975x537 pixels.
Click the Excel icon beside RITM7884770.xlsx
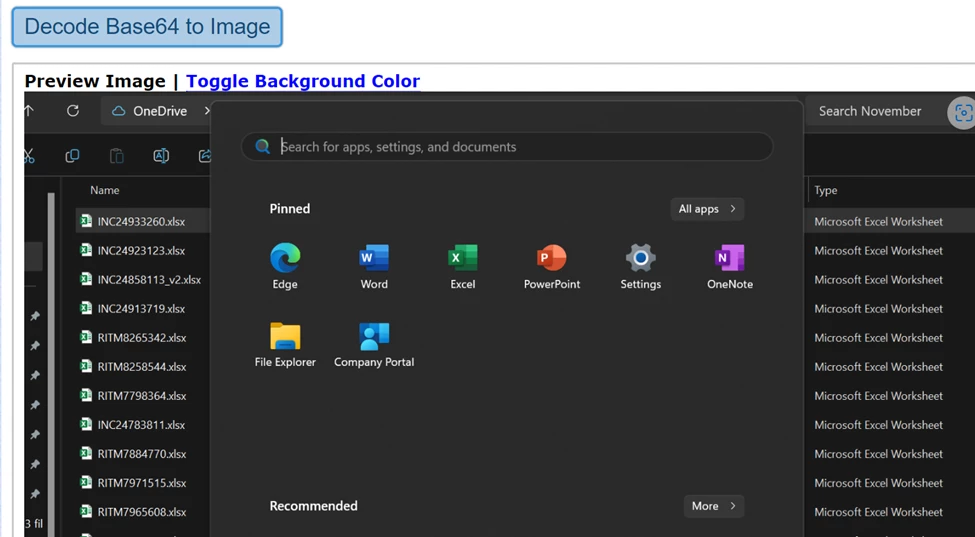[x=86, y=453]
